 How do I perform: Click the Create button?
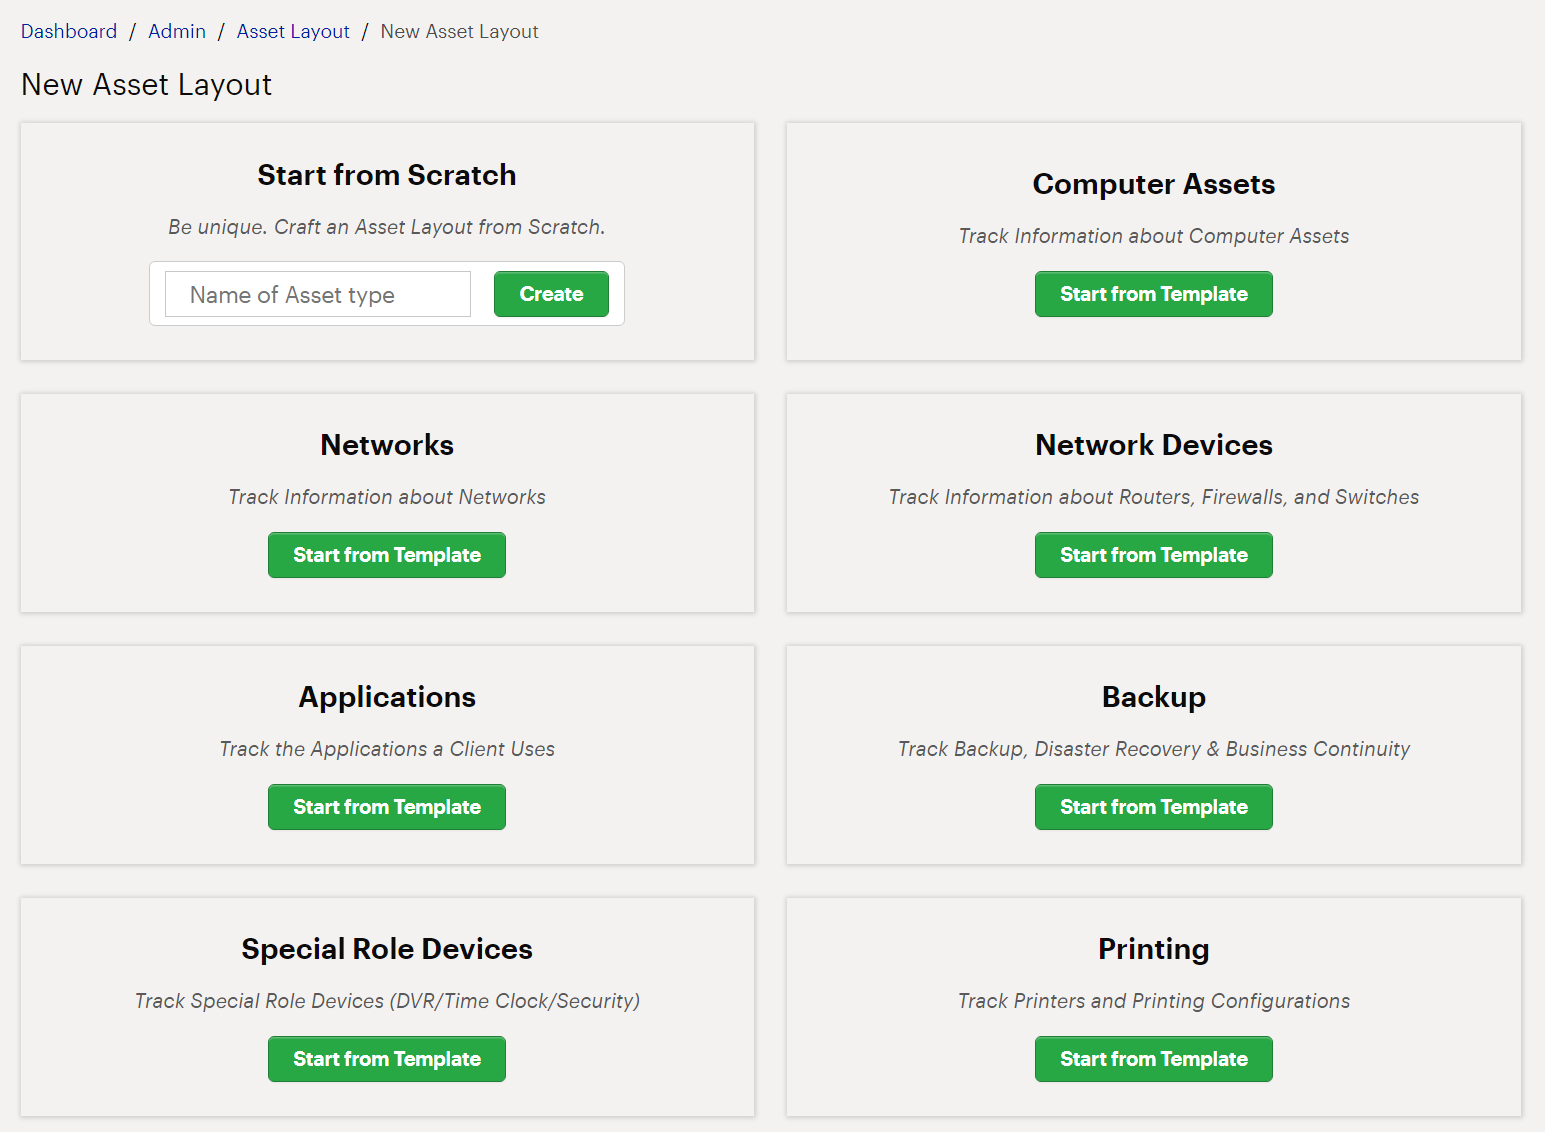[551, 294]
